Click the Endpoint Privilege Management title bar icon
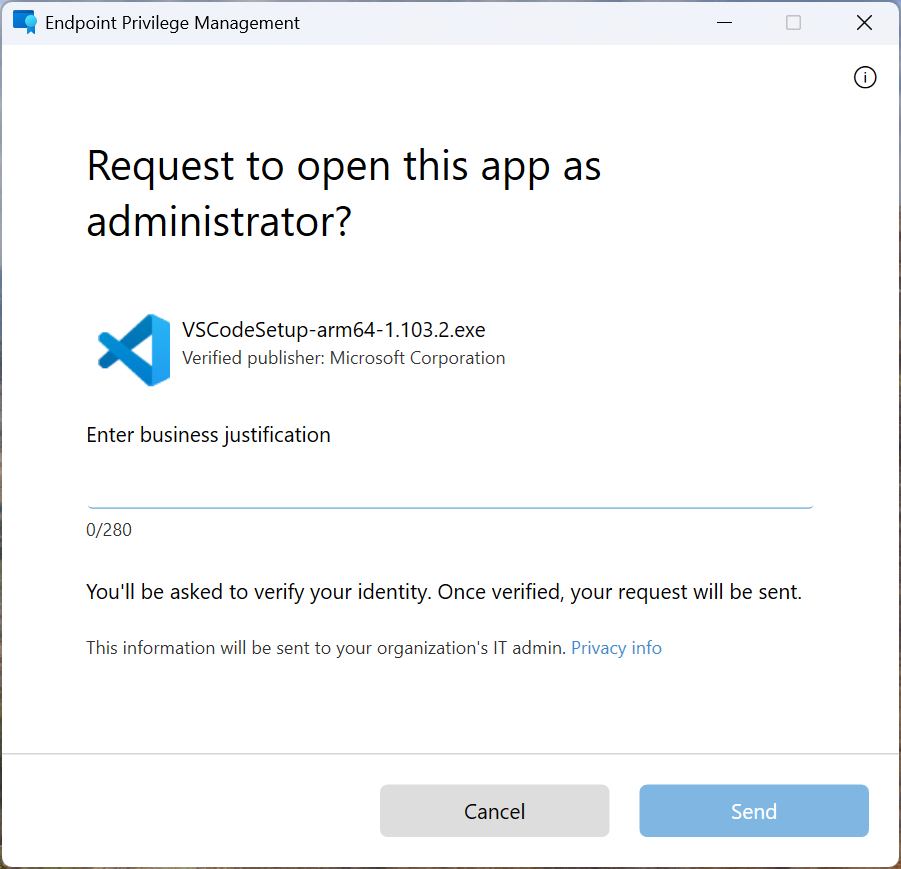The image size is (901, 869). click(25, 22)
